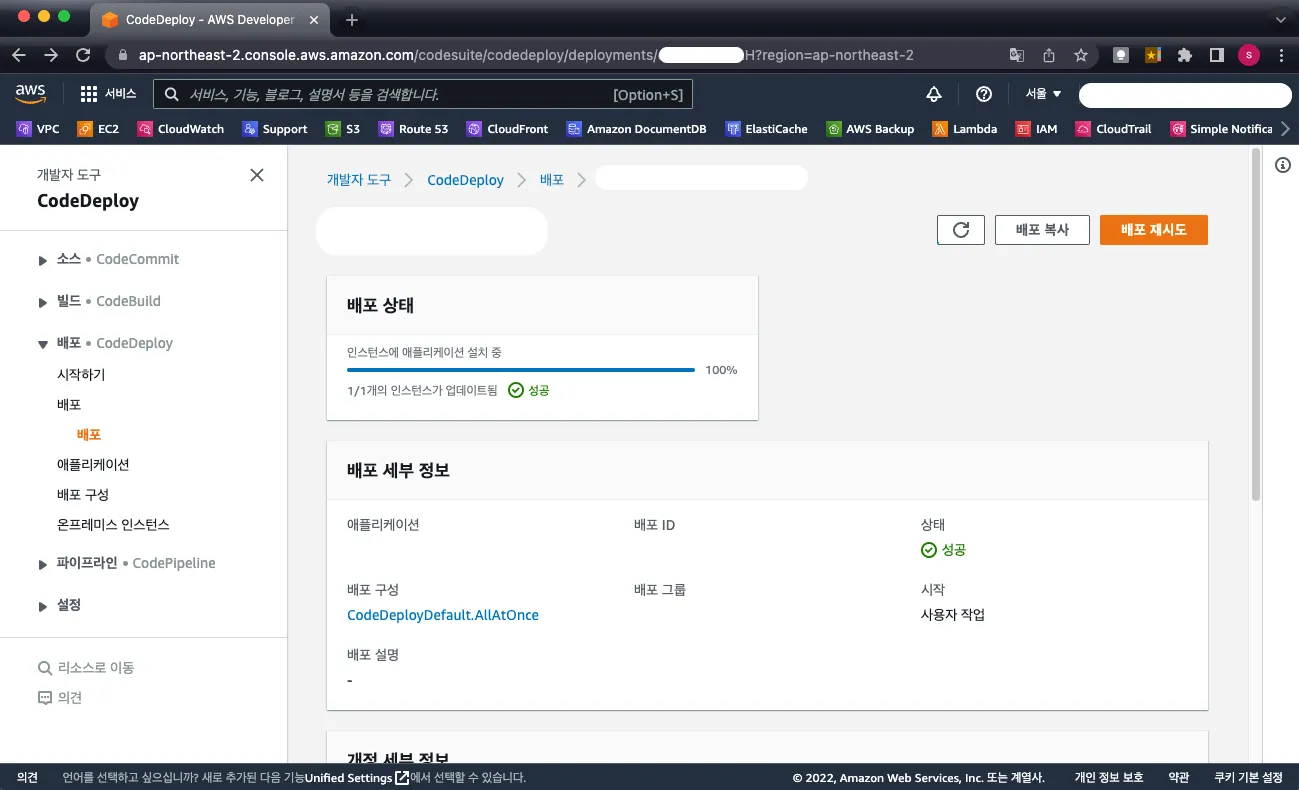Open 개인 정보 보호 in footer

(1108, 777)
